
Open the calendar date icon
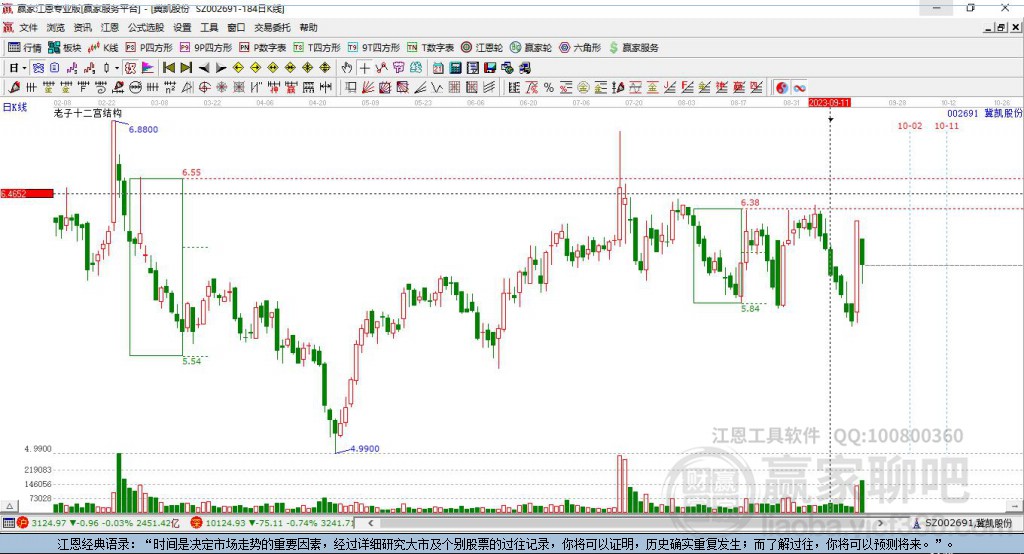click(438, 68)
